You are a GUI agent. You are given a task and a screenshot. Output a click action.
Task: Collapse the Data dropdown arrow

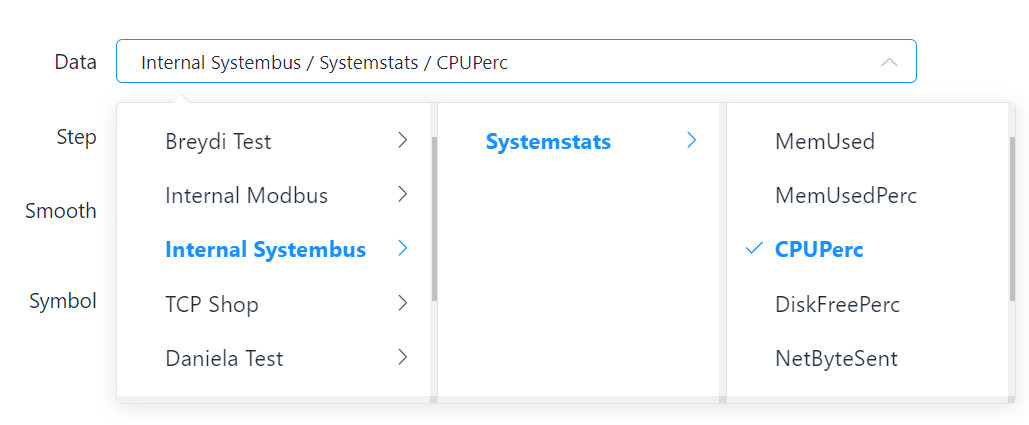point(889,62)
